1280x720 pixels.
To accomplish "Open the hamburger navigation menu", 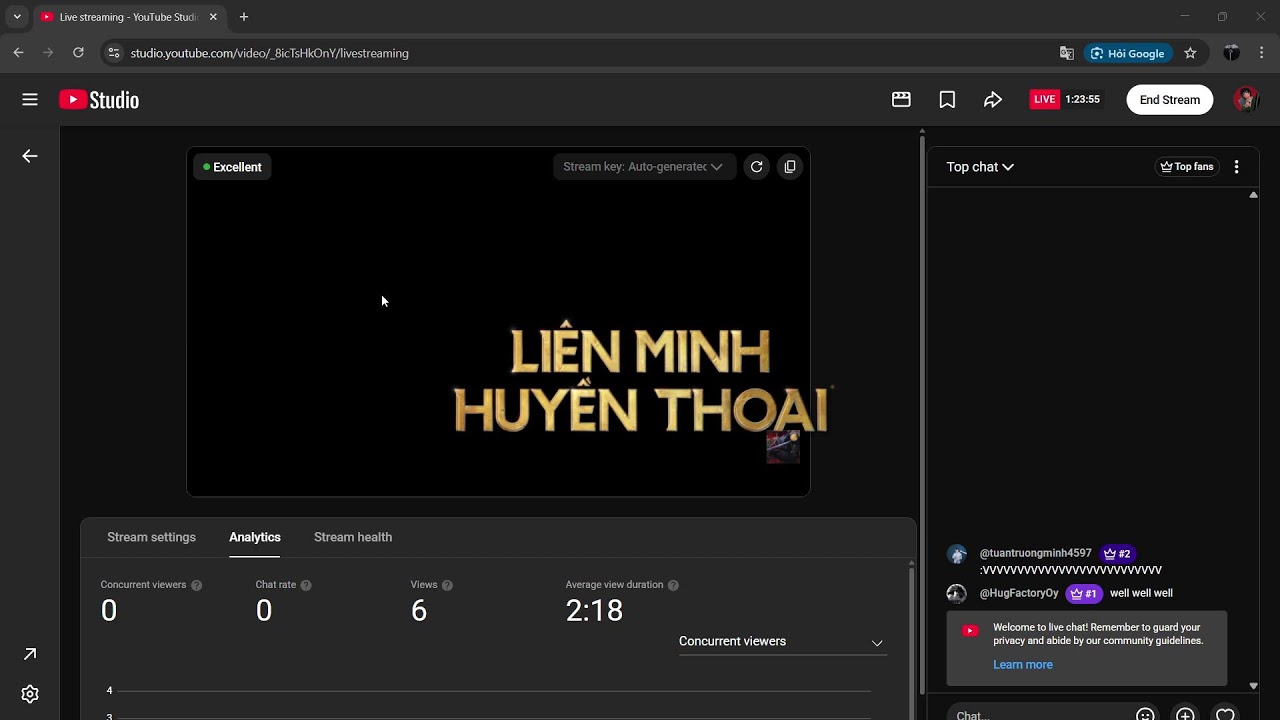I will (x=30, y=99).
